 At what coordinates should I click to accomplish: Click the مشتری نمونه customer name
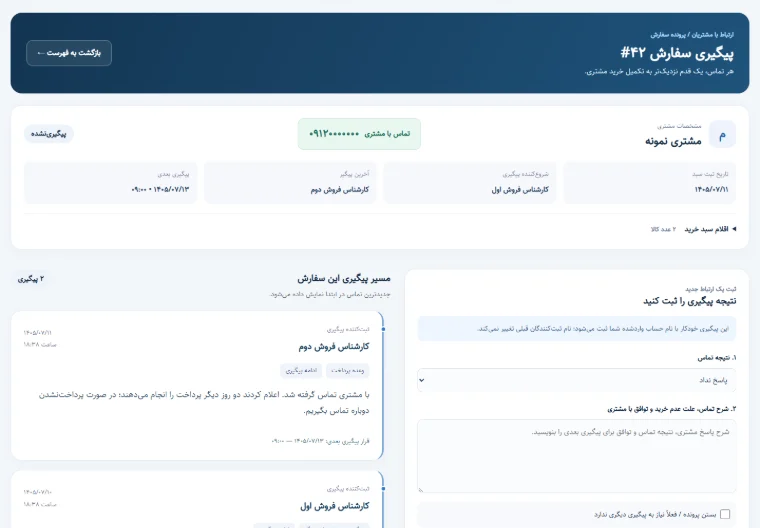pos(673,141)
